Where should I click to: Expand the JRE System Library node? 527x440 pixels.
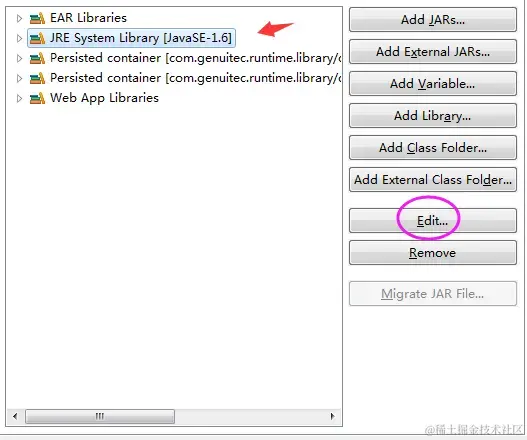click(19, 38)
